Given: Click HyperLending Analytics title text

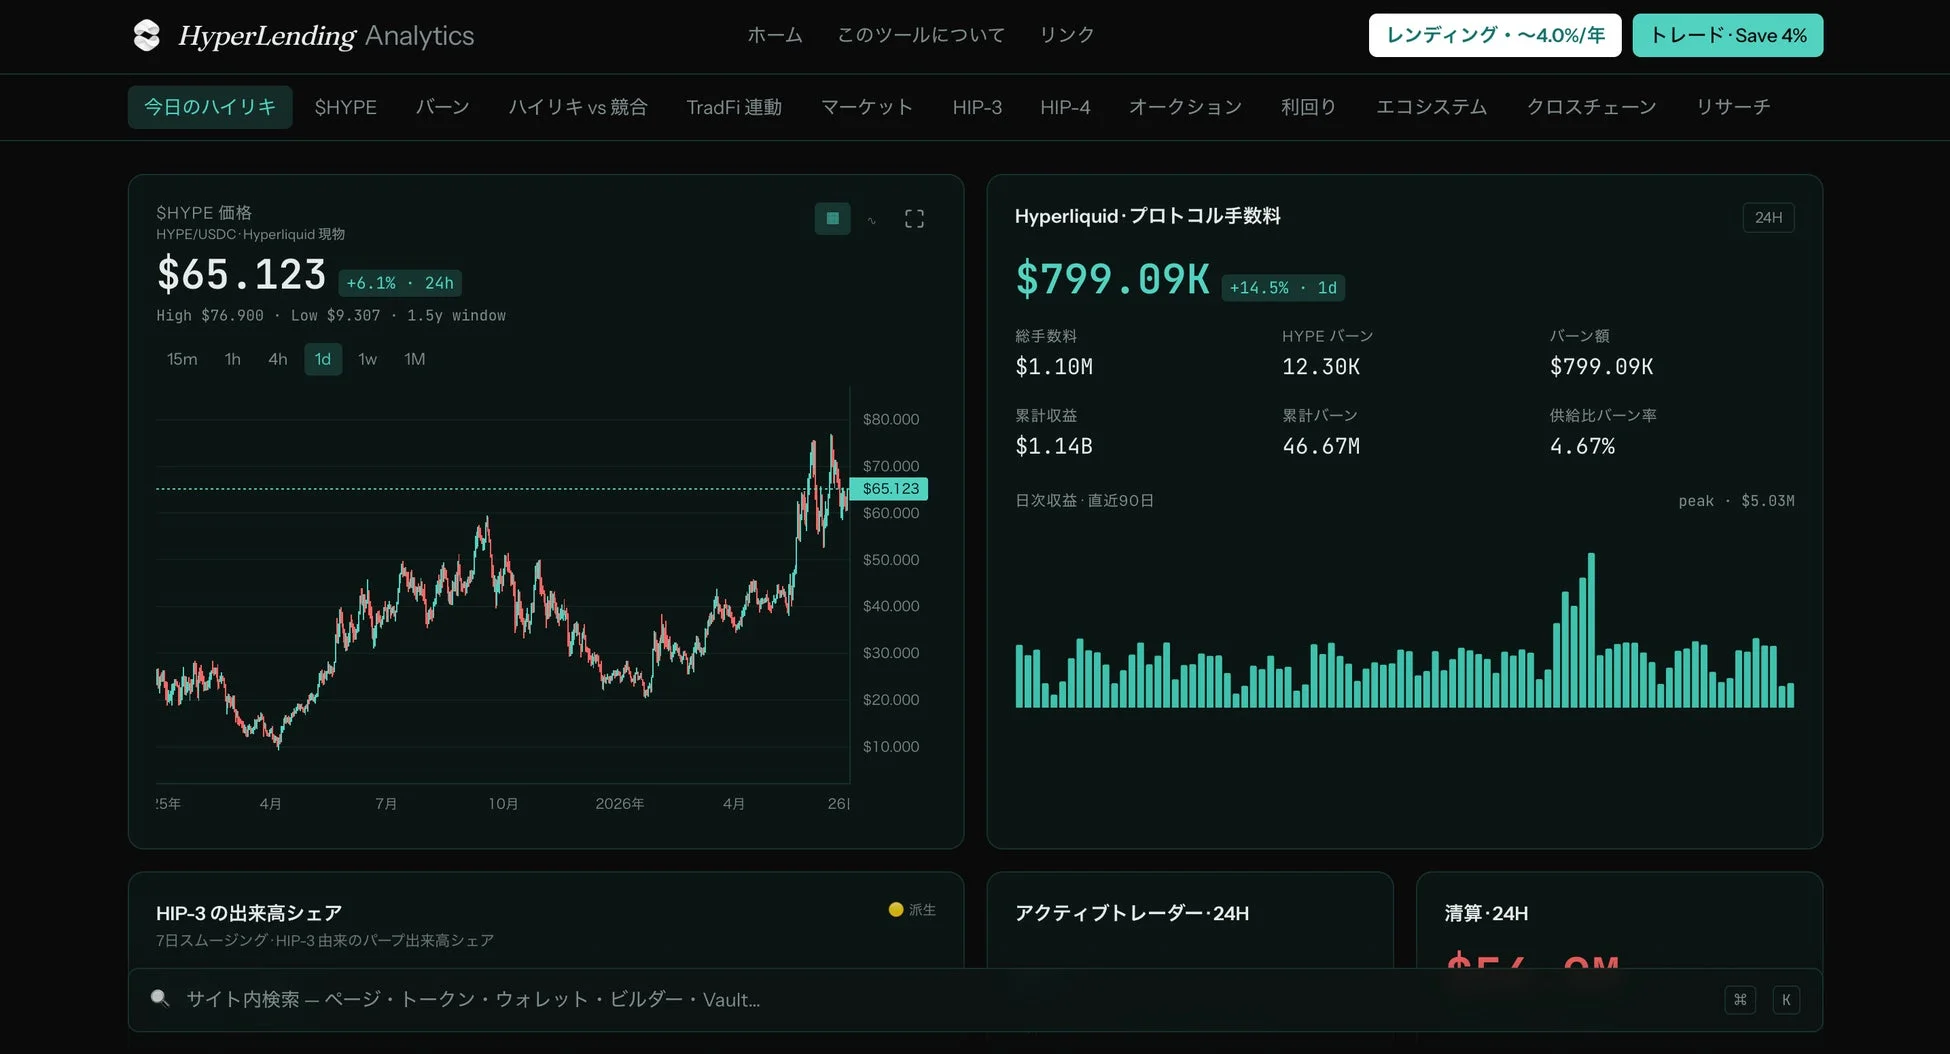Looking at the screenshot, I should tap(326, 35).
